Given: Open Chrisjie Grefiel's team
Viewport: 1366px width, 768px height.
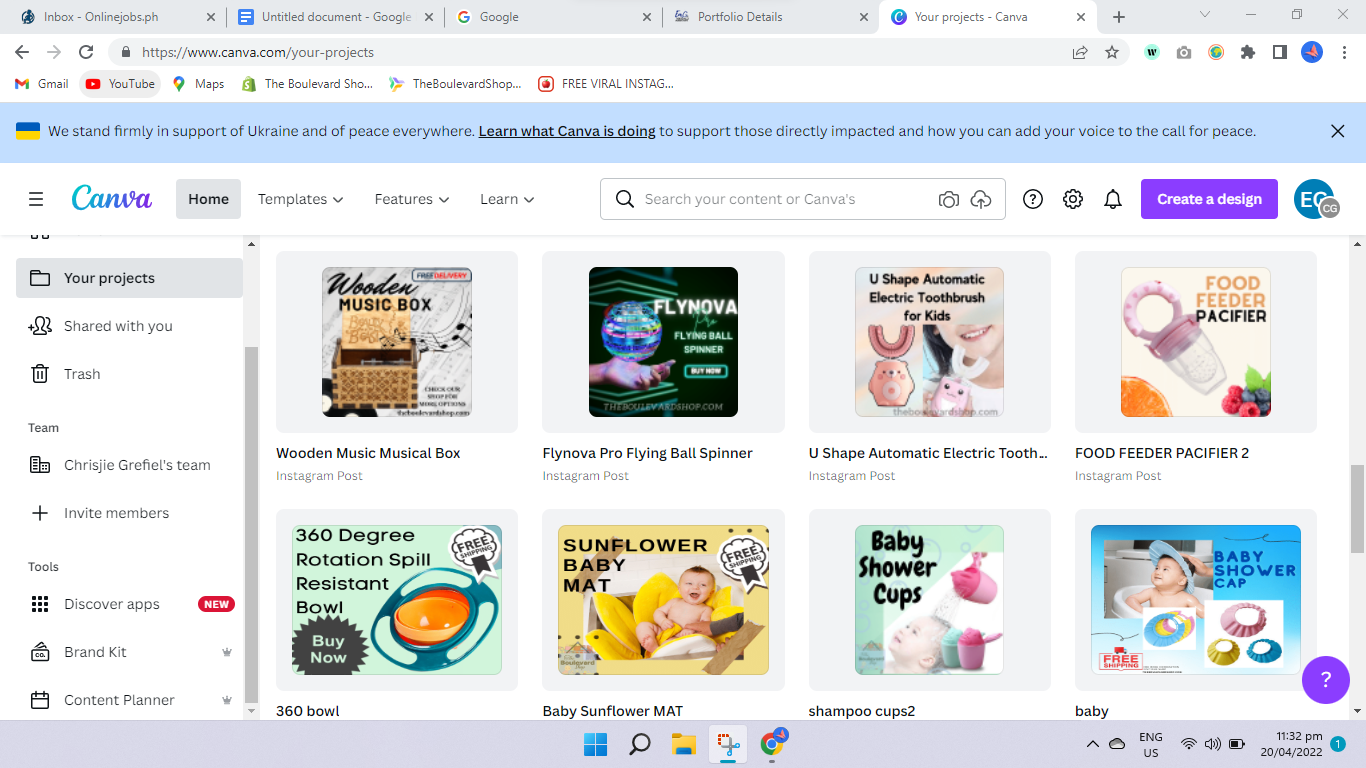Looking at the screenshot, I should click(129, 465).
